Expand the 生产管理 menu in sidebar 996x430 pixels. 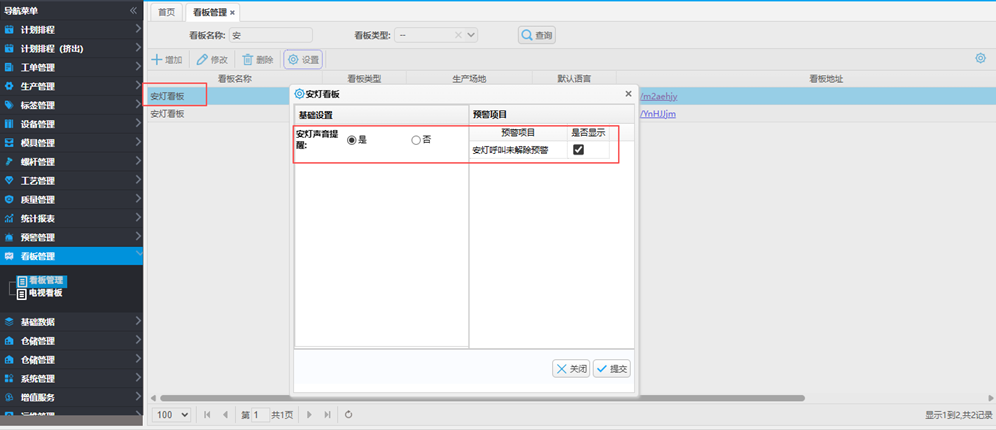pyautogui.click(x=70, y=86)
